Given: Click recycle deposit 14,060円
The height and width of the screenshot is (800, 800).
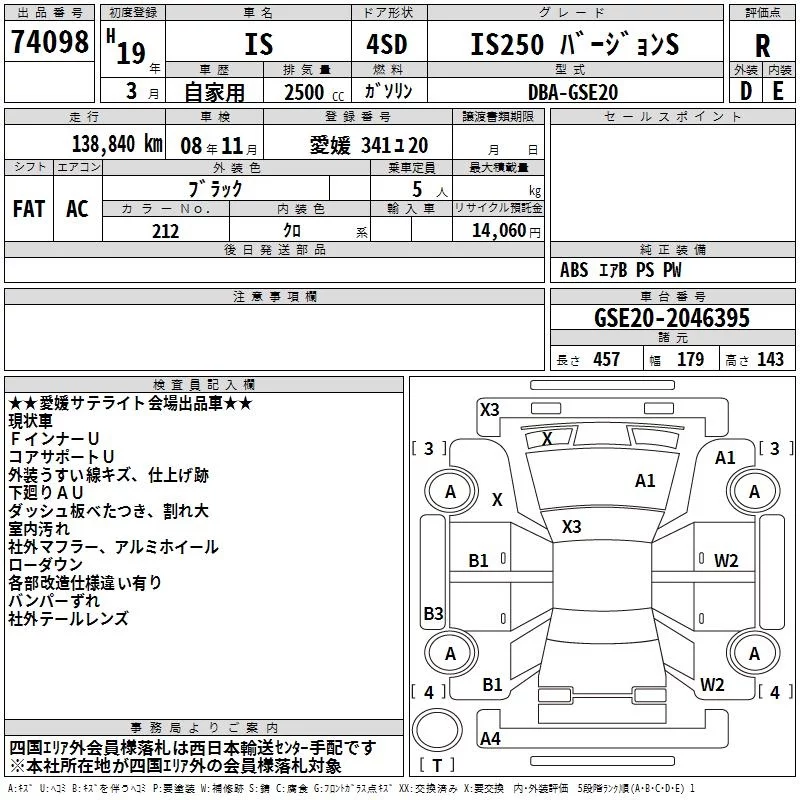Looking at the screenshot, I should coord(506,231).
